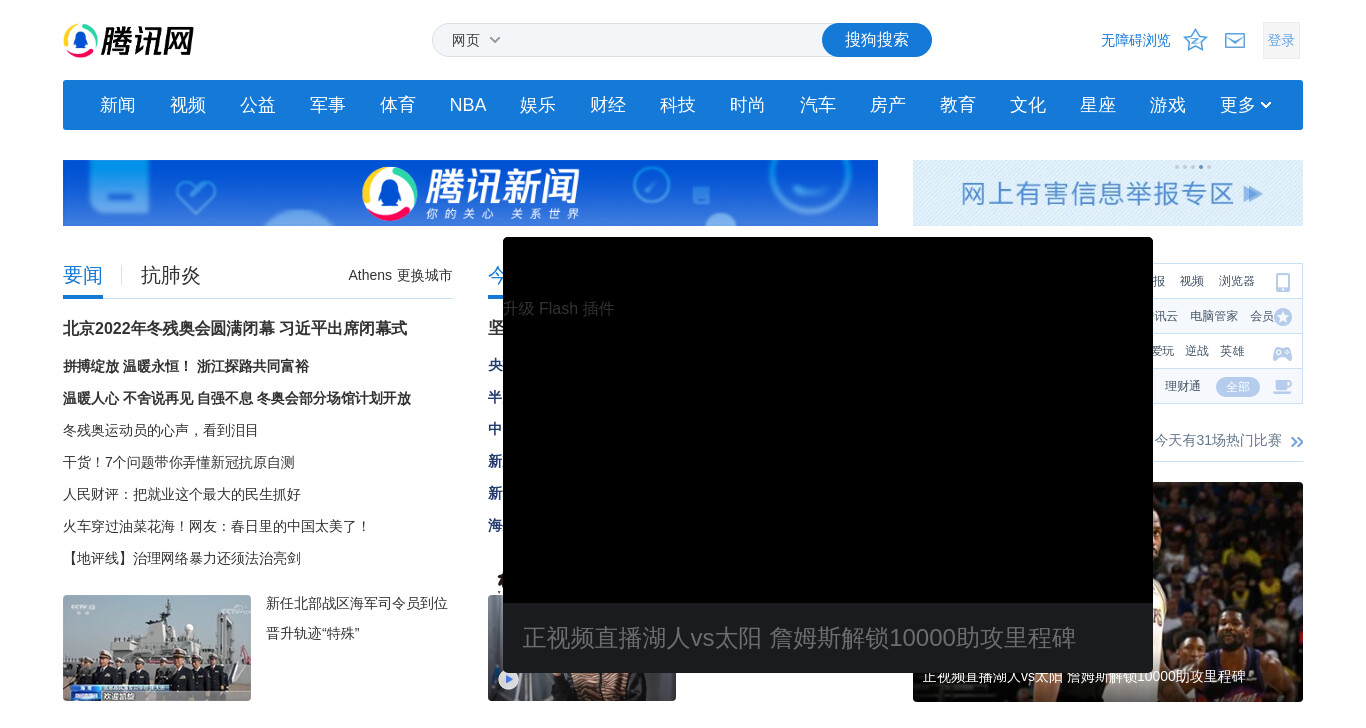This screenshot has height=728, width=1366.
Task: Click the 全部 pill button
Action: tap(1238, 387)
